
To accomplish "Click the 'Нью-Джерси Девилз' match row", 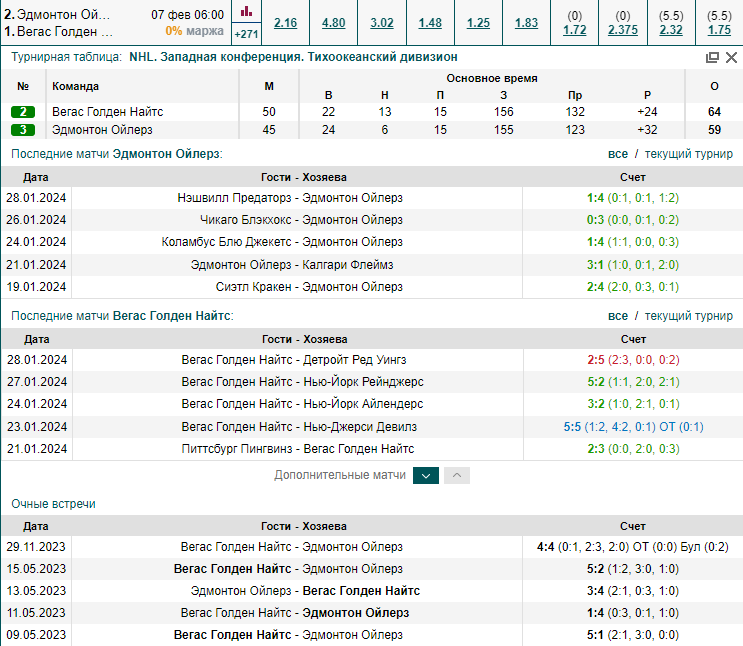I will click(x=372, y=427).
